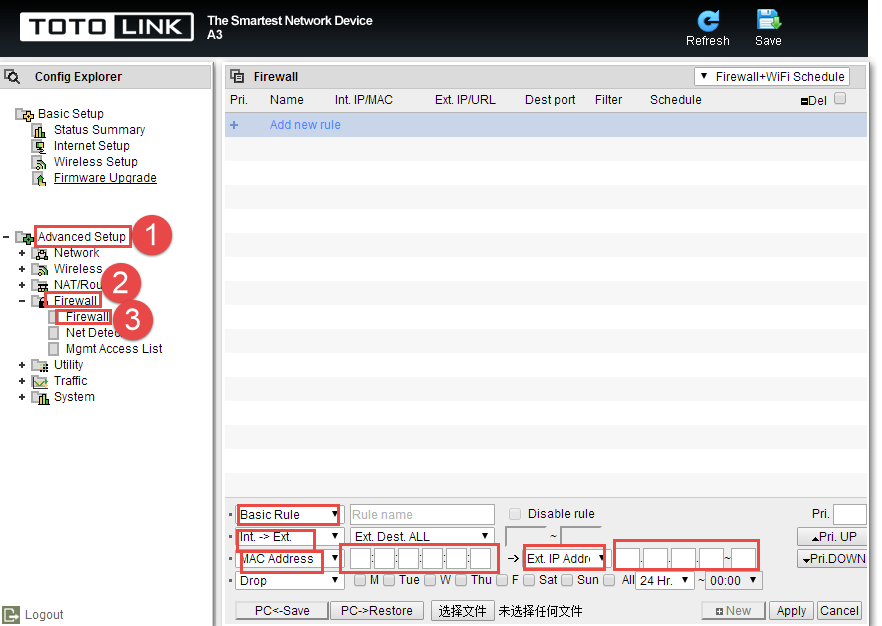Open the Basic Rule type dropdown
The width and height of the screenshot is (882, 626).
point(289,515)
